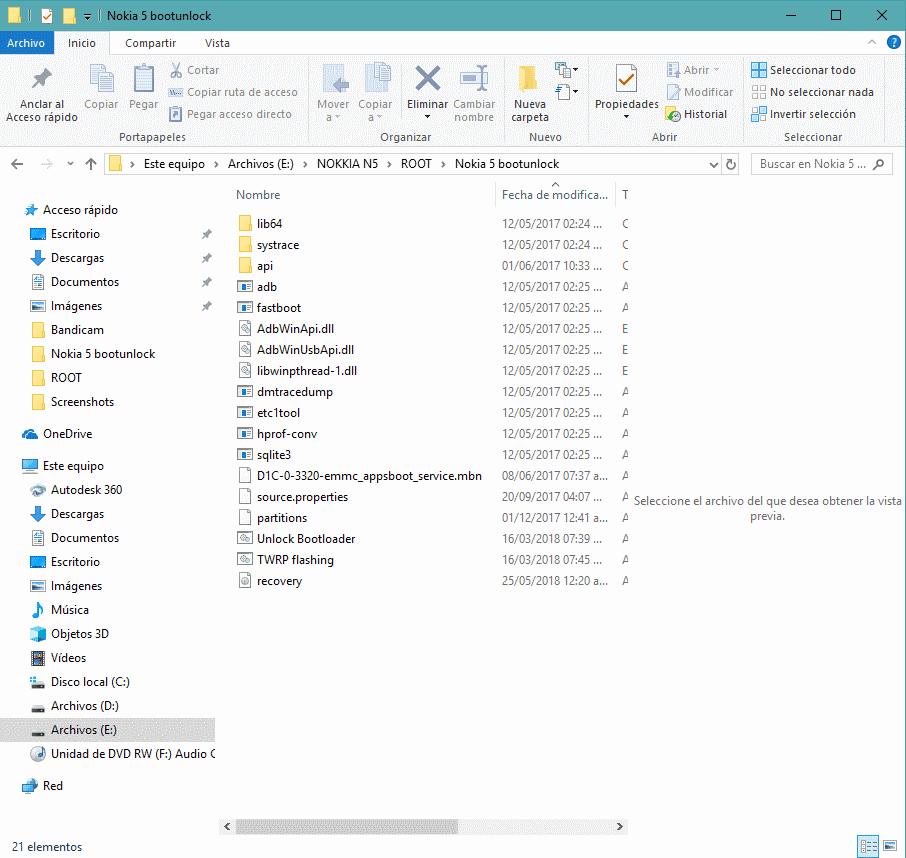906x858 pixels.
Task: Open Archivos (D:) drive
Action: tap(84, 706)
